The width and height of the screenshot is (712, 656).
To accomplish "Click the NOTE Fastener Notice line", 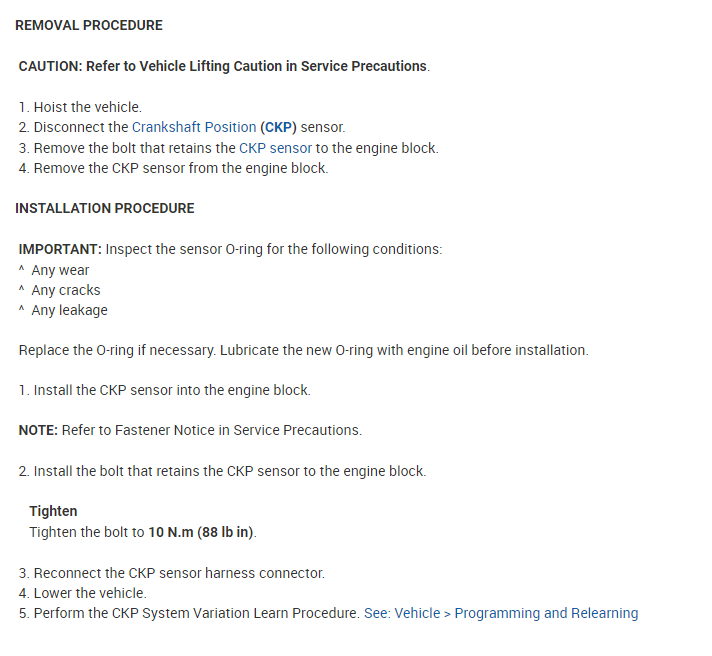I will (x=190, y=430).
